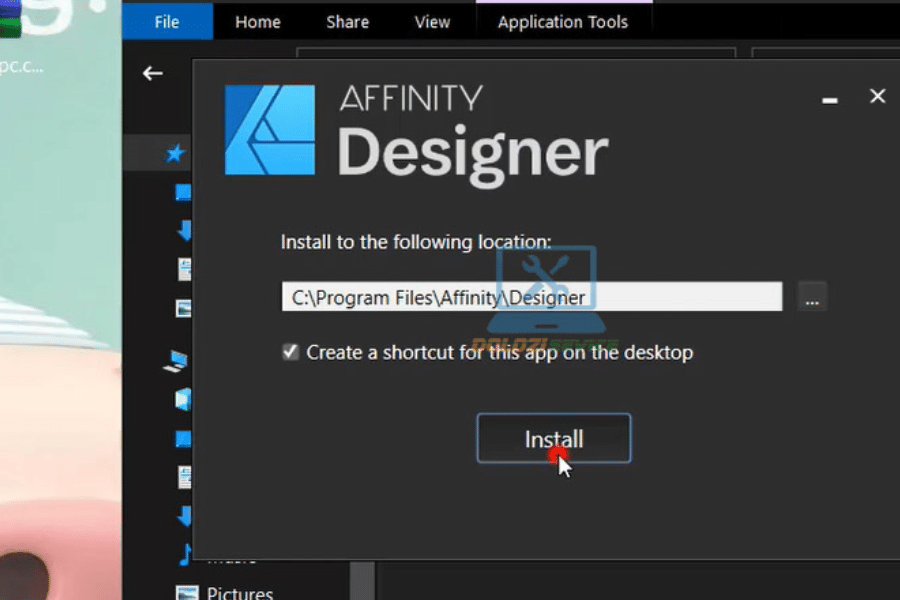Click the File Explorer back arrow
This screenshot has width=900, height=600.
click(152, 73)
